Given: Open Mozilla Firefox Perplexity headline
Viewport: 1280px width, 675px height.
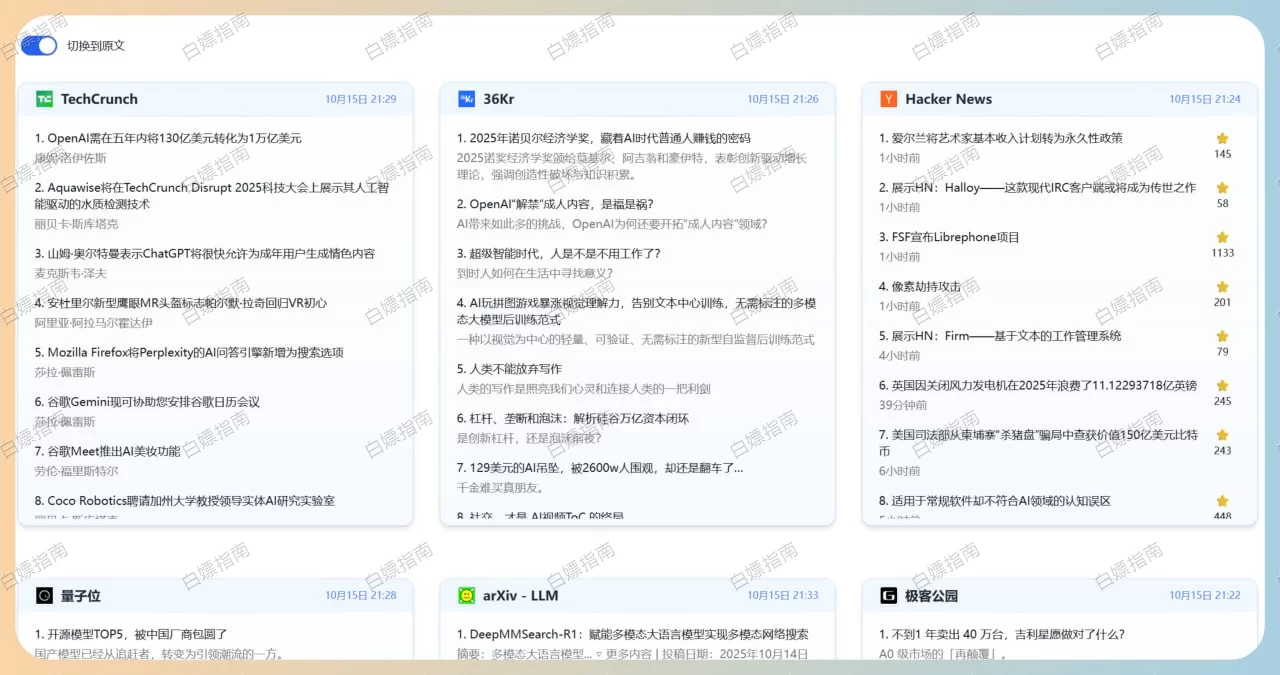Looking at the screenshot, I should (189, 352).
